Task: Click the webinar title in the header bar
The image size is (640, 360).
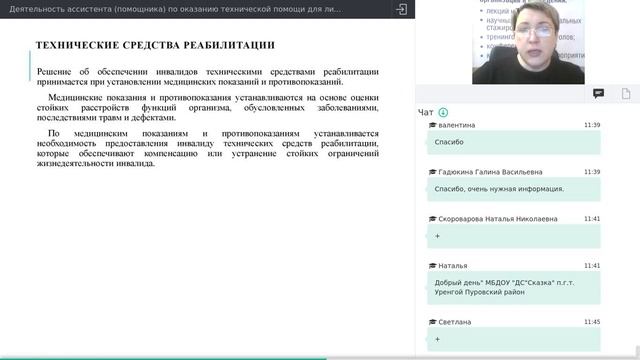Action: click(x=176, y=9)
